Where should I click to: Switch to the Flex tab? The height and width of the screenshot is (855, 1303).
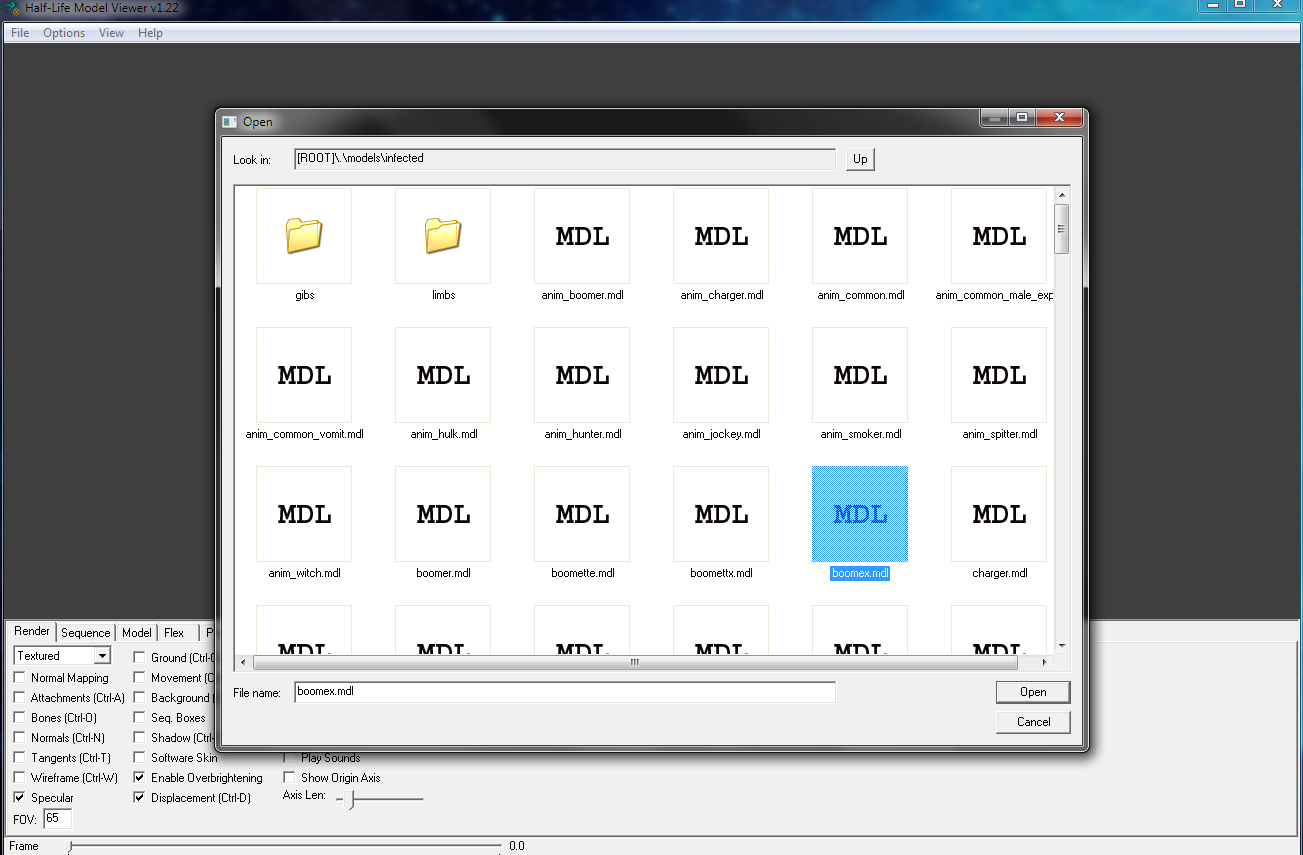pos(174,633)
